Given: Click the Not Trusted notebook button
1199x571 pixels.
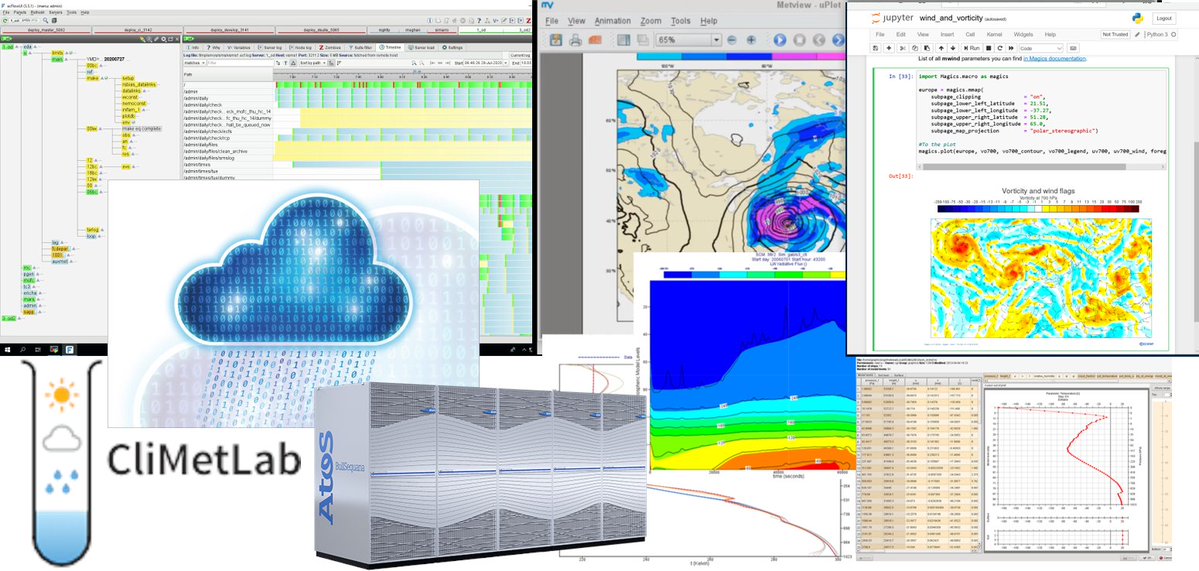Looking at the screenshot, I should click(x=1116, y=34).
